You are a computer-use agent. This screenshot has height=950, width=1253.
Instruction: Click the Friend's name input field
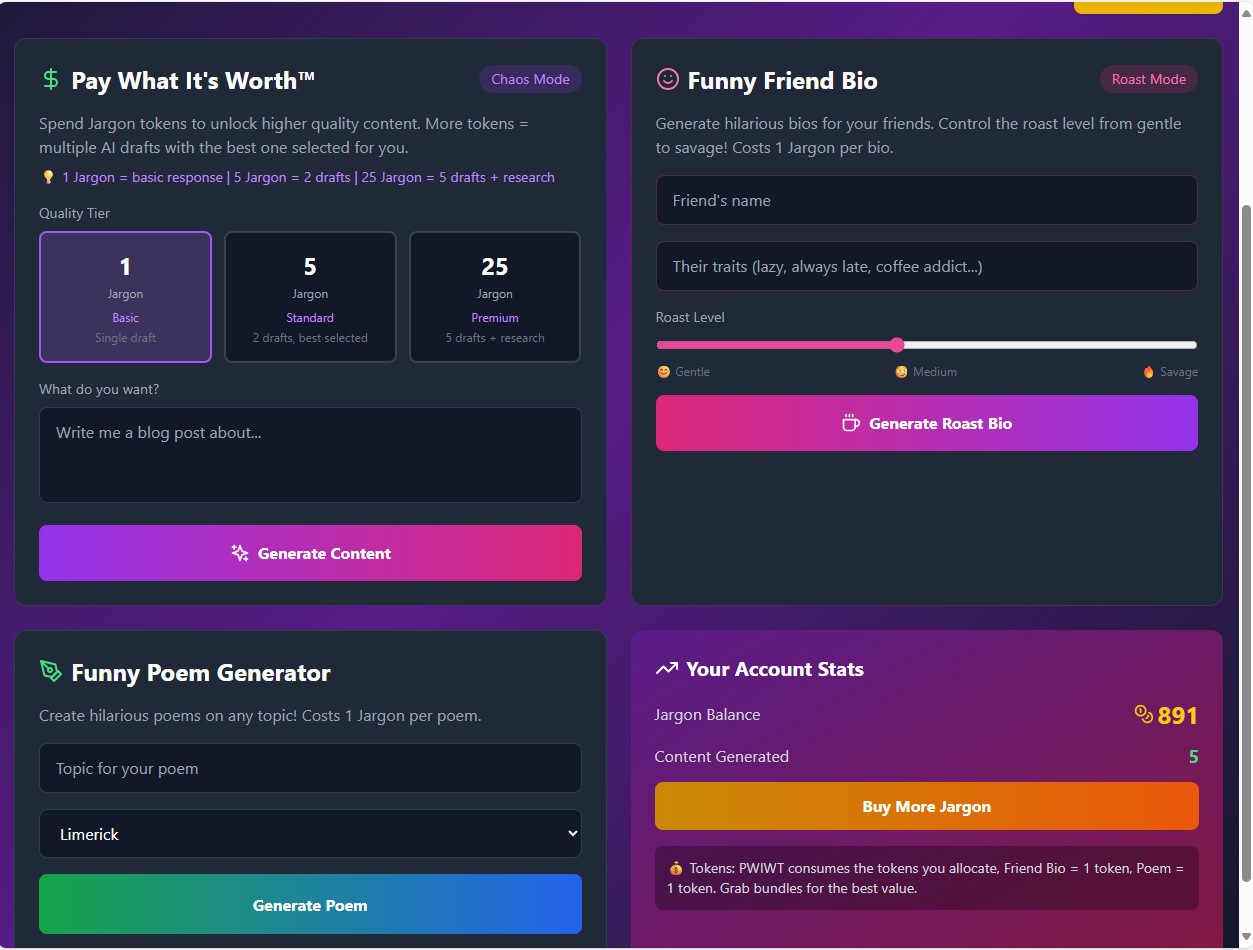(926, 200)
